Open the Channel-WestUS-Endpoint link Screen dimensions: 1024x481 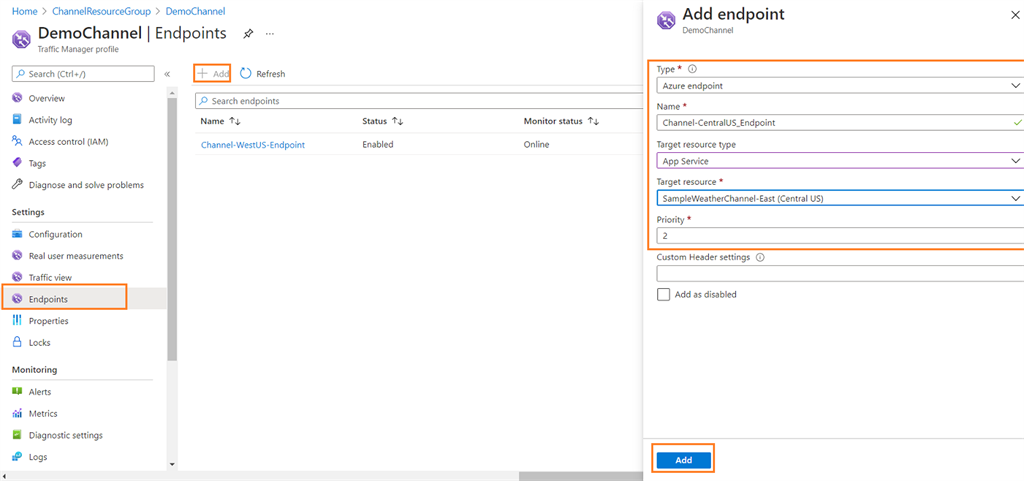tap(253, 145)
